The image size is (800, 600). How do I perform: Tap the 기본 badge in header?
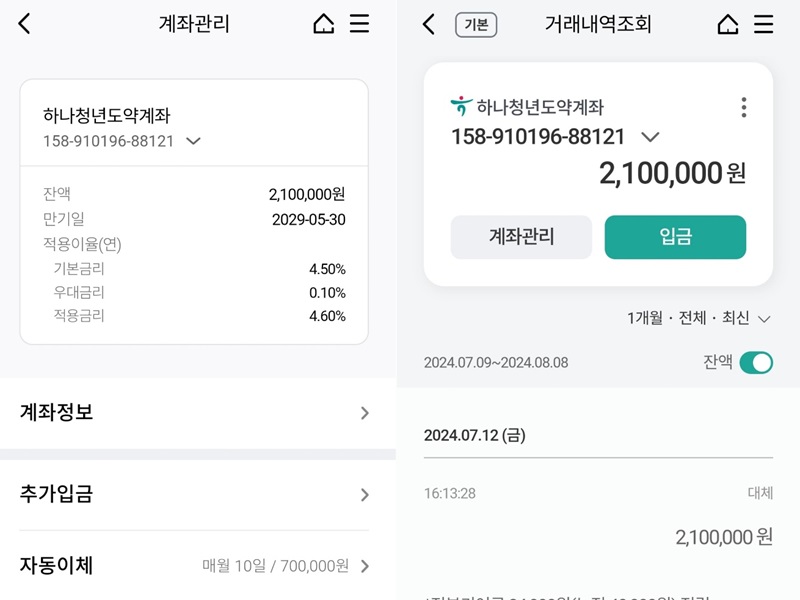click(476, 24)
